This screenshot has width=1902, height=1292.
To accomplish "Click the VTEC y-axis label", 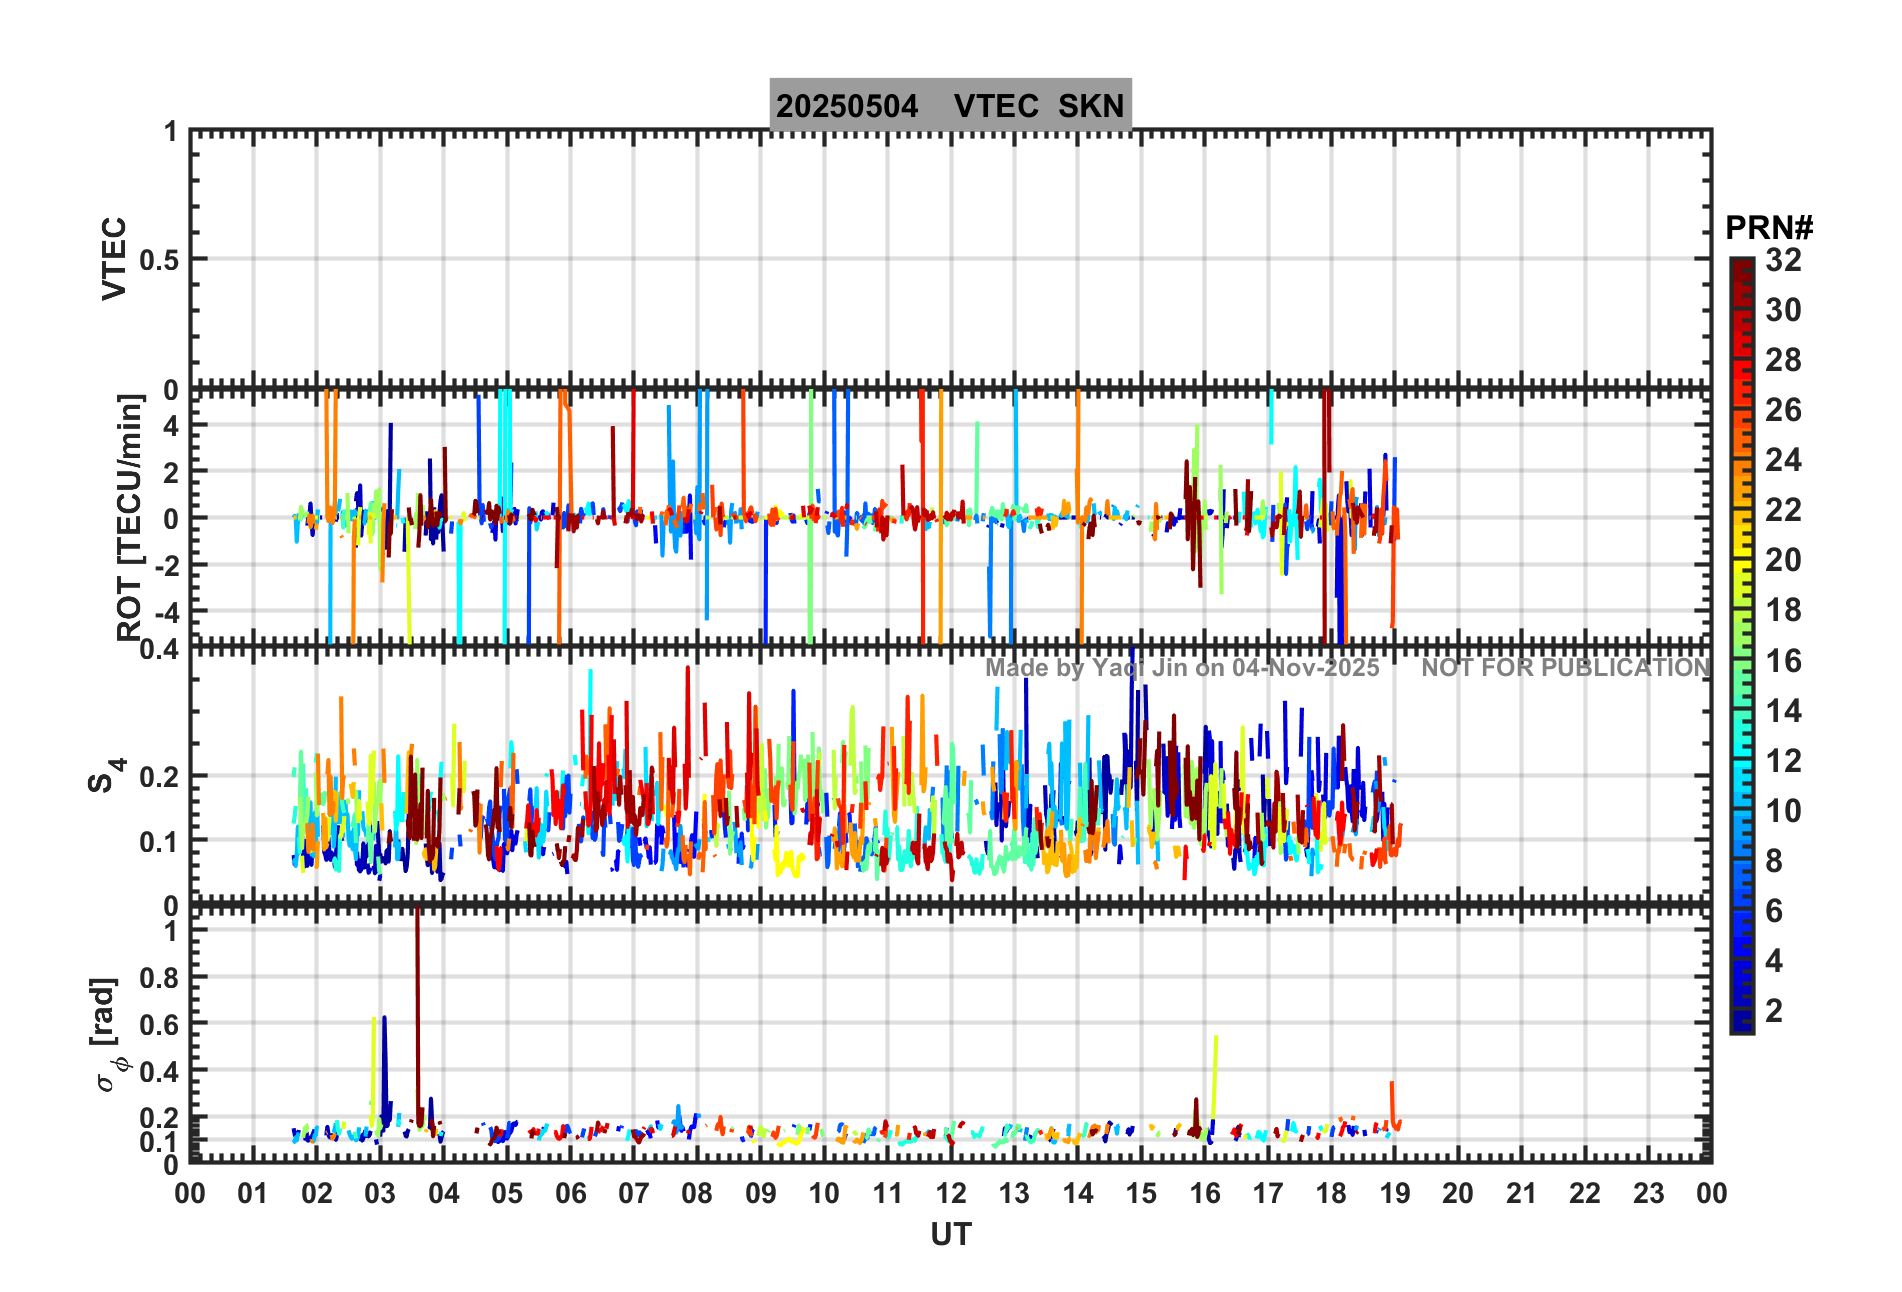I will [115, 258].
